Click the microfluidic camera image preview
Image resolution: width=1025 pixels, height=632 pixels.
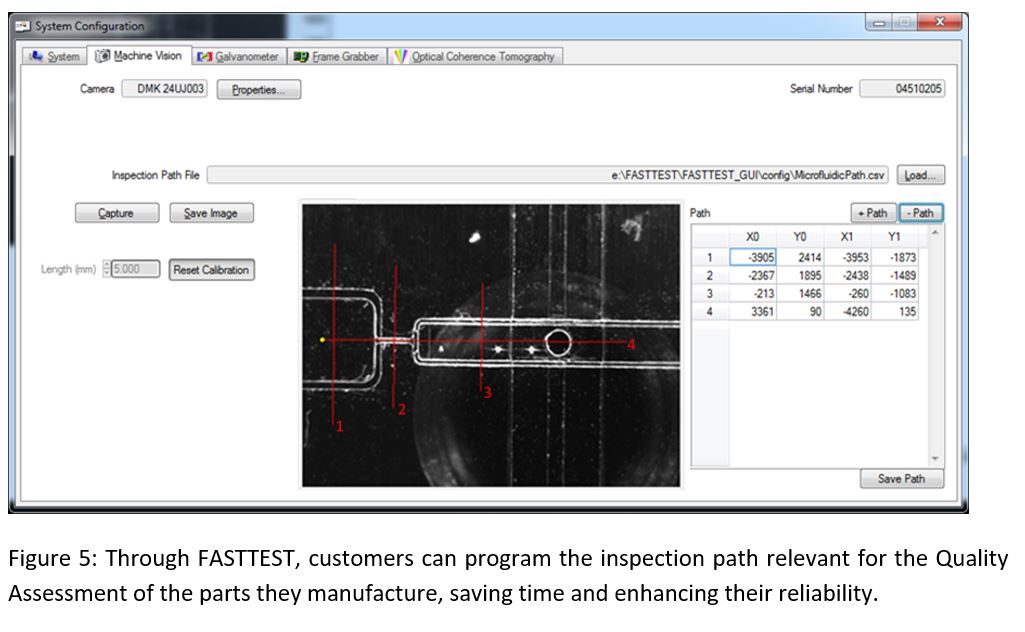pyautogui.click(x=490, y=345)
